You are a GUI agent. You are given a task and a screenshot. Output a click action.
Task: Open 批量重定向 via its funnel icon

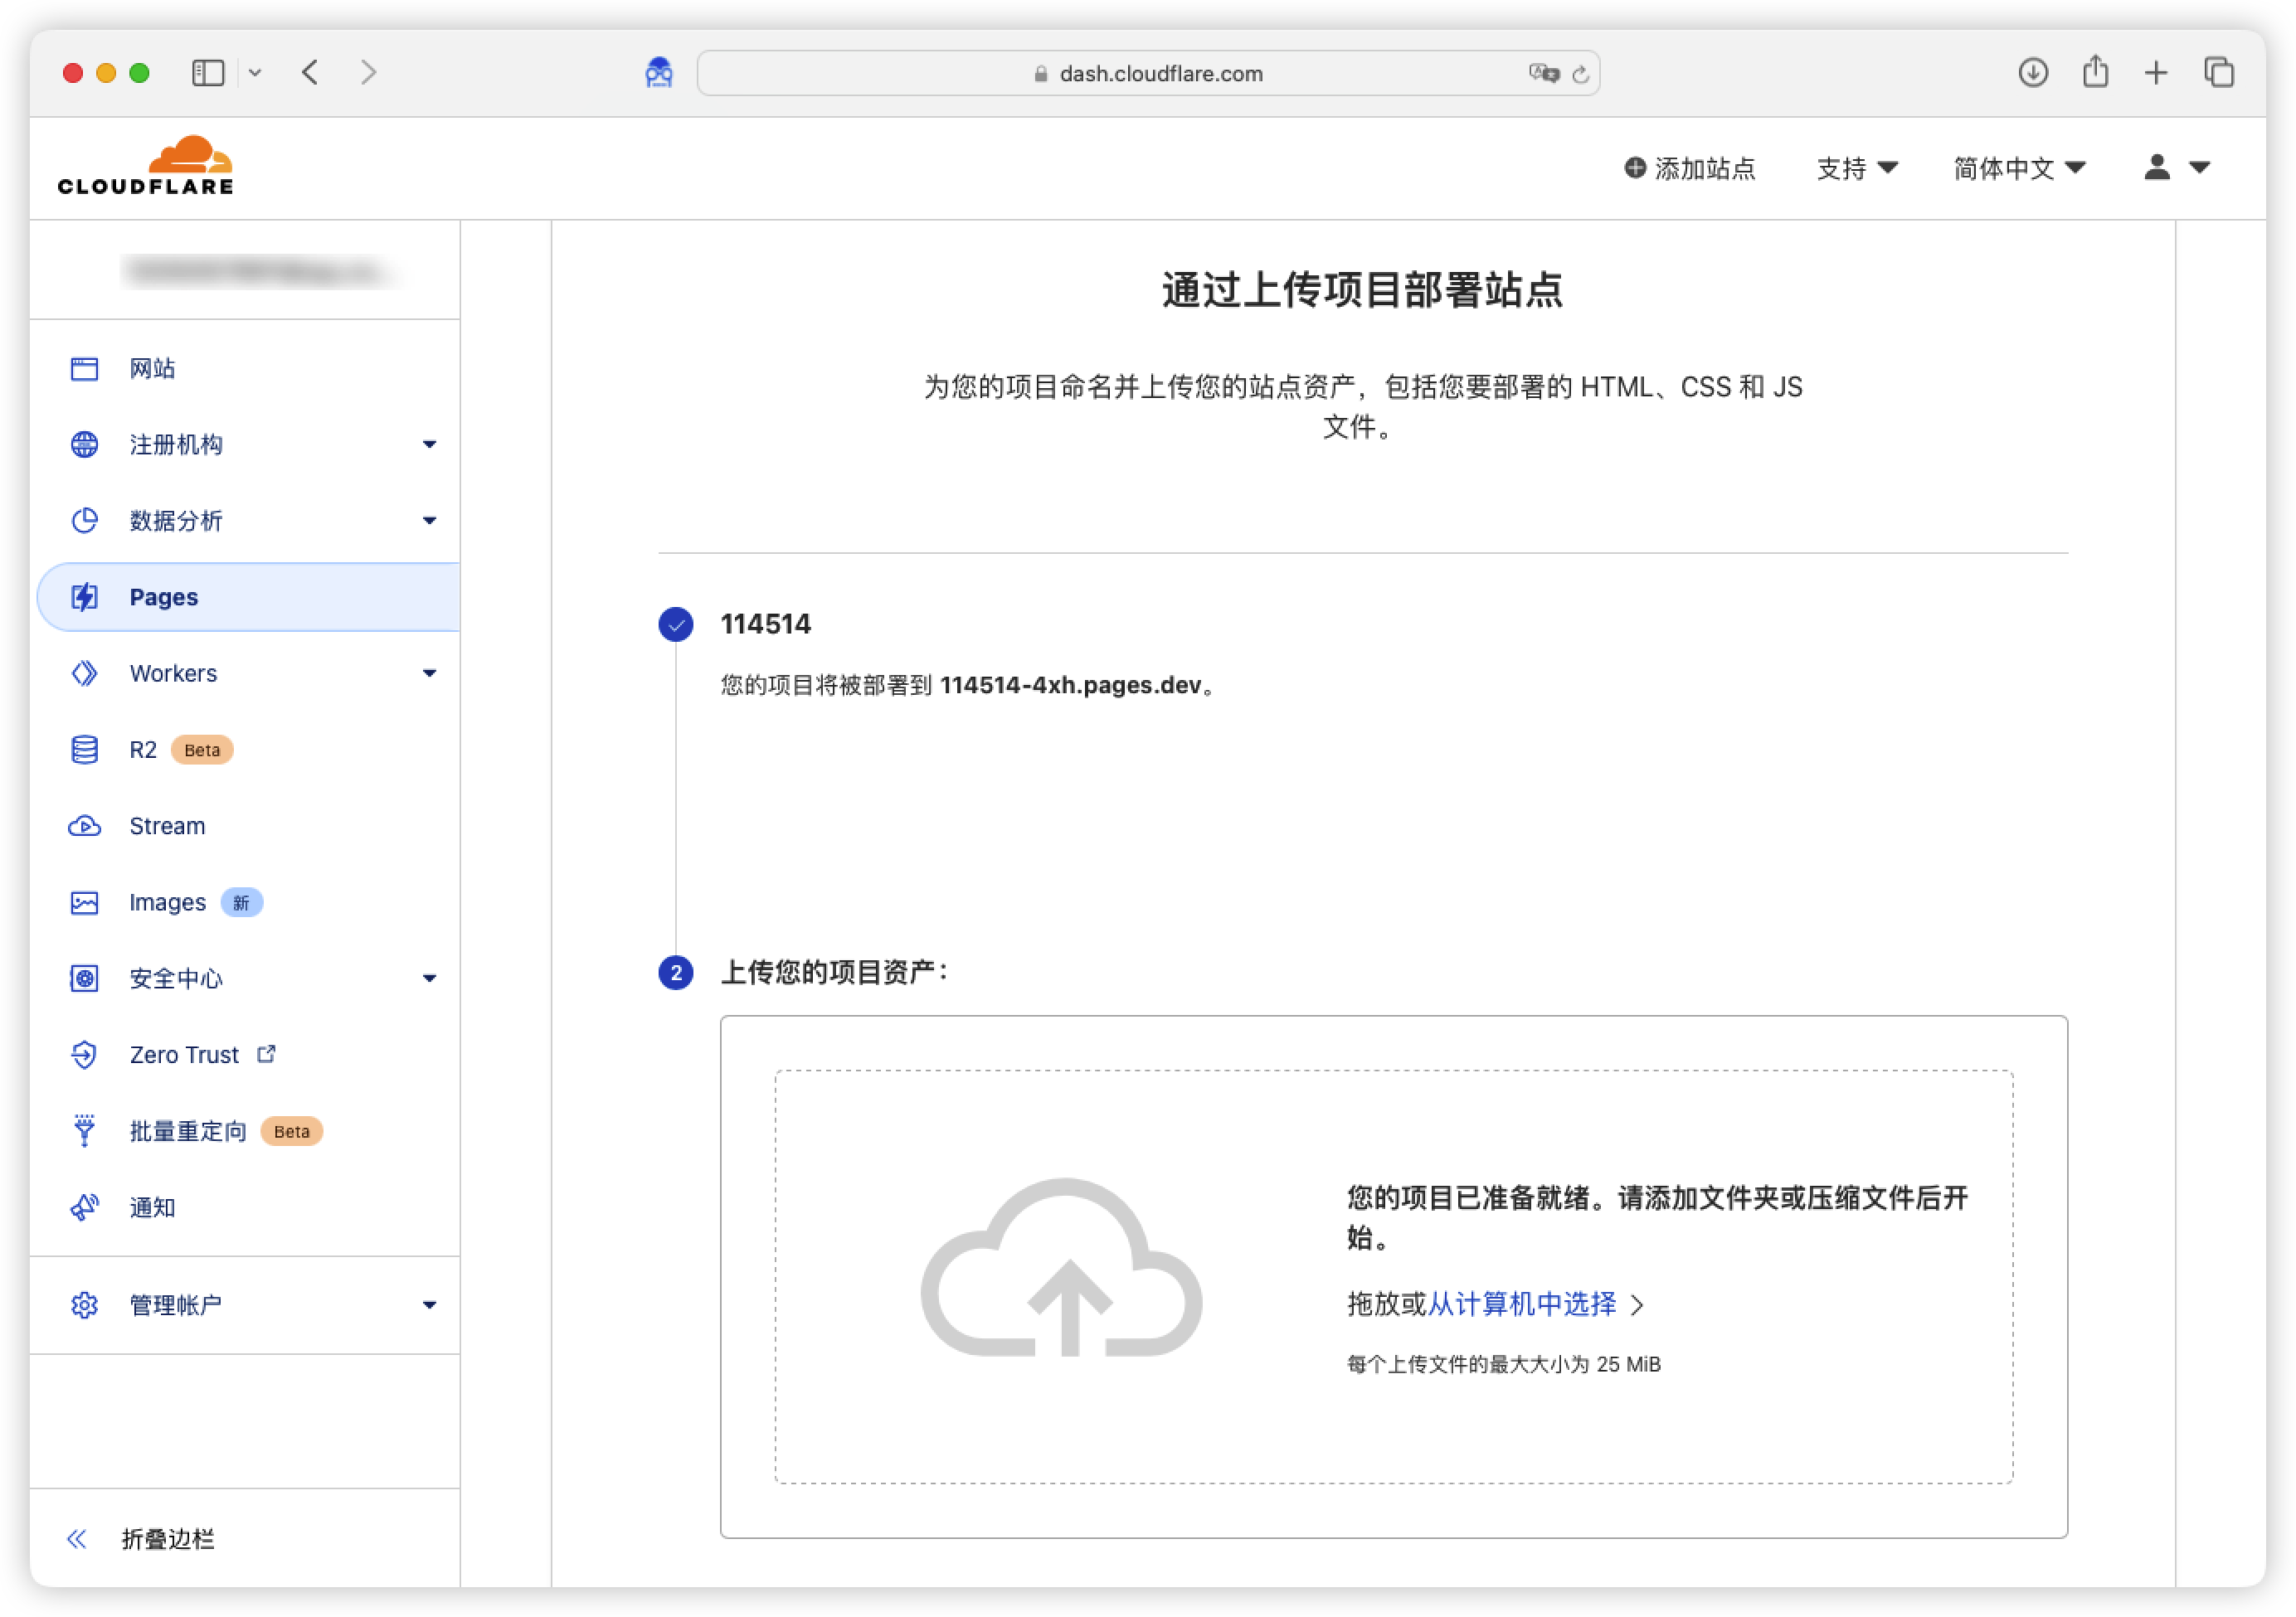click(x=84, y=1129)
